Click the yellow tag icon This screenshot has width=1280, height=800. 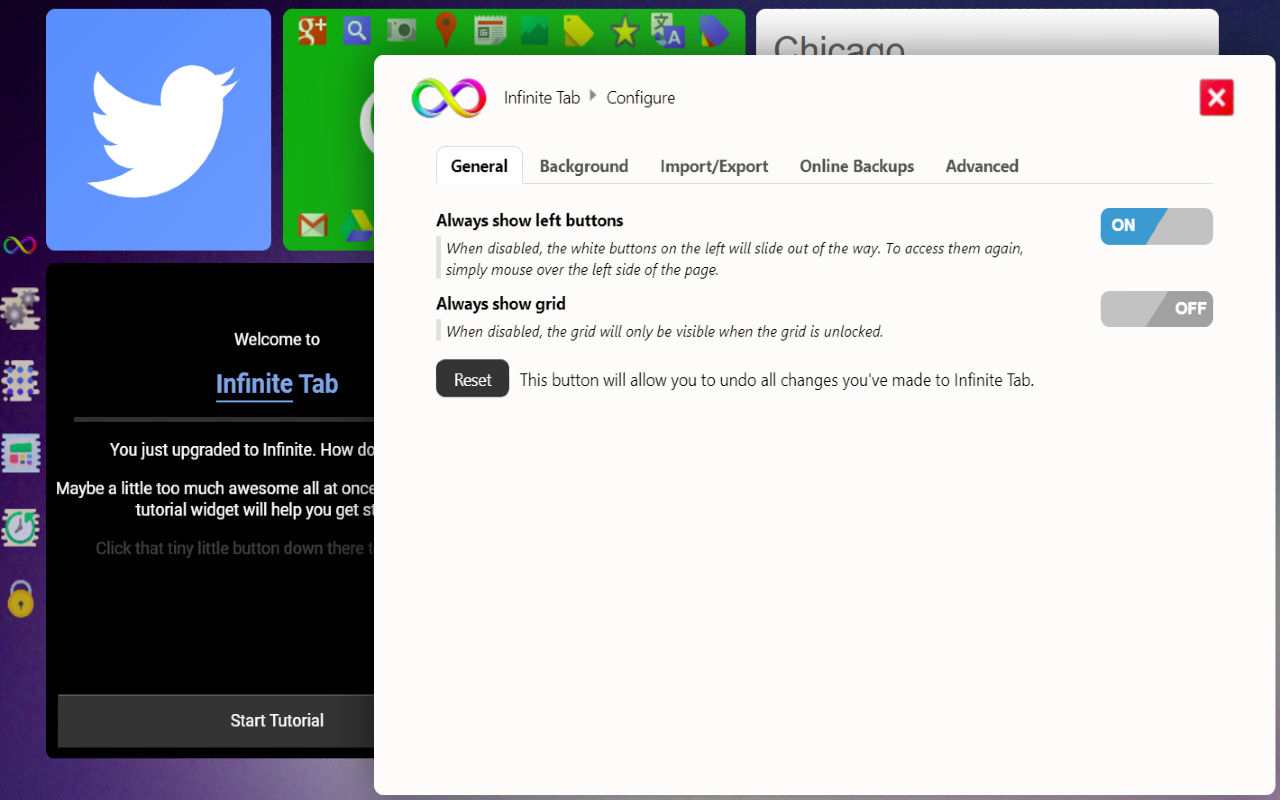(579, 31)
